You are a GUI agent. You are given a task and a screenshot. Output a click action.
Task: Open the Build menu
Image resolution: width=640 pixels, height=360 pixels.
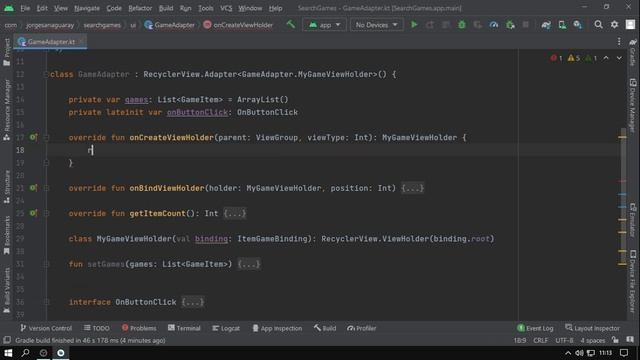click(166, 8)
